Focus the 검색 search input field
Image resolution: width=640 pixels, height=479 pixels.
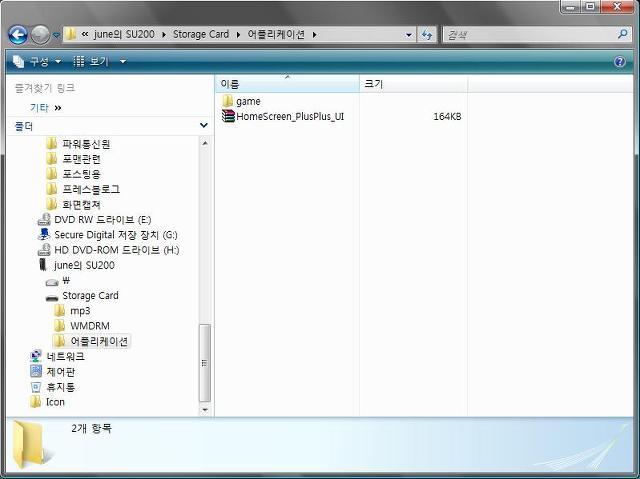point(529,35)
